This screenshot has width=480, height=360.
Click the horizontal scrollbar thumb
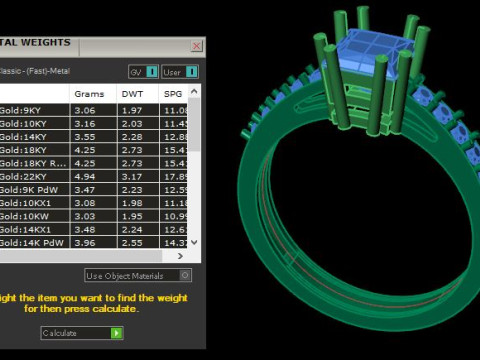[81, 256]
